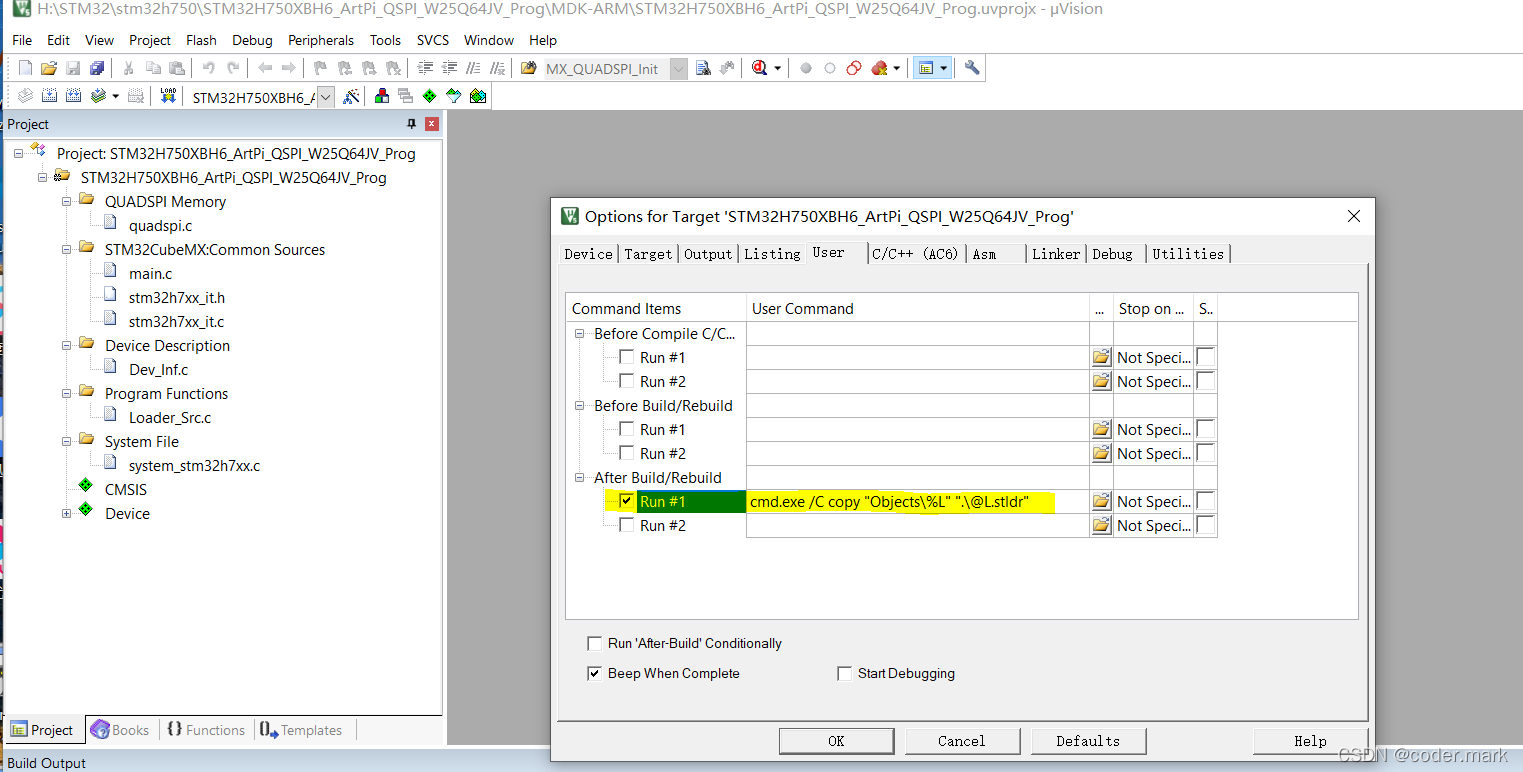Click the Insert Breakpoint circle icon
The image size is (1523, 772).
[806, 68]
